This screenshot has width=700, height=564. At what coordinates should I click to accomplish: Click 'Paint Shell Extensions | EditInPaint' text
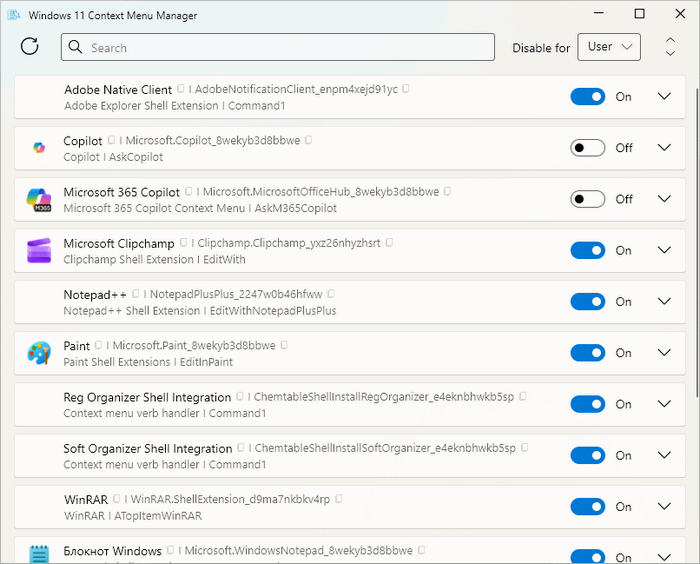148,362
